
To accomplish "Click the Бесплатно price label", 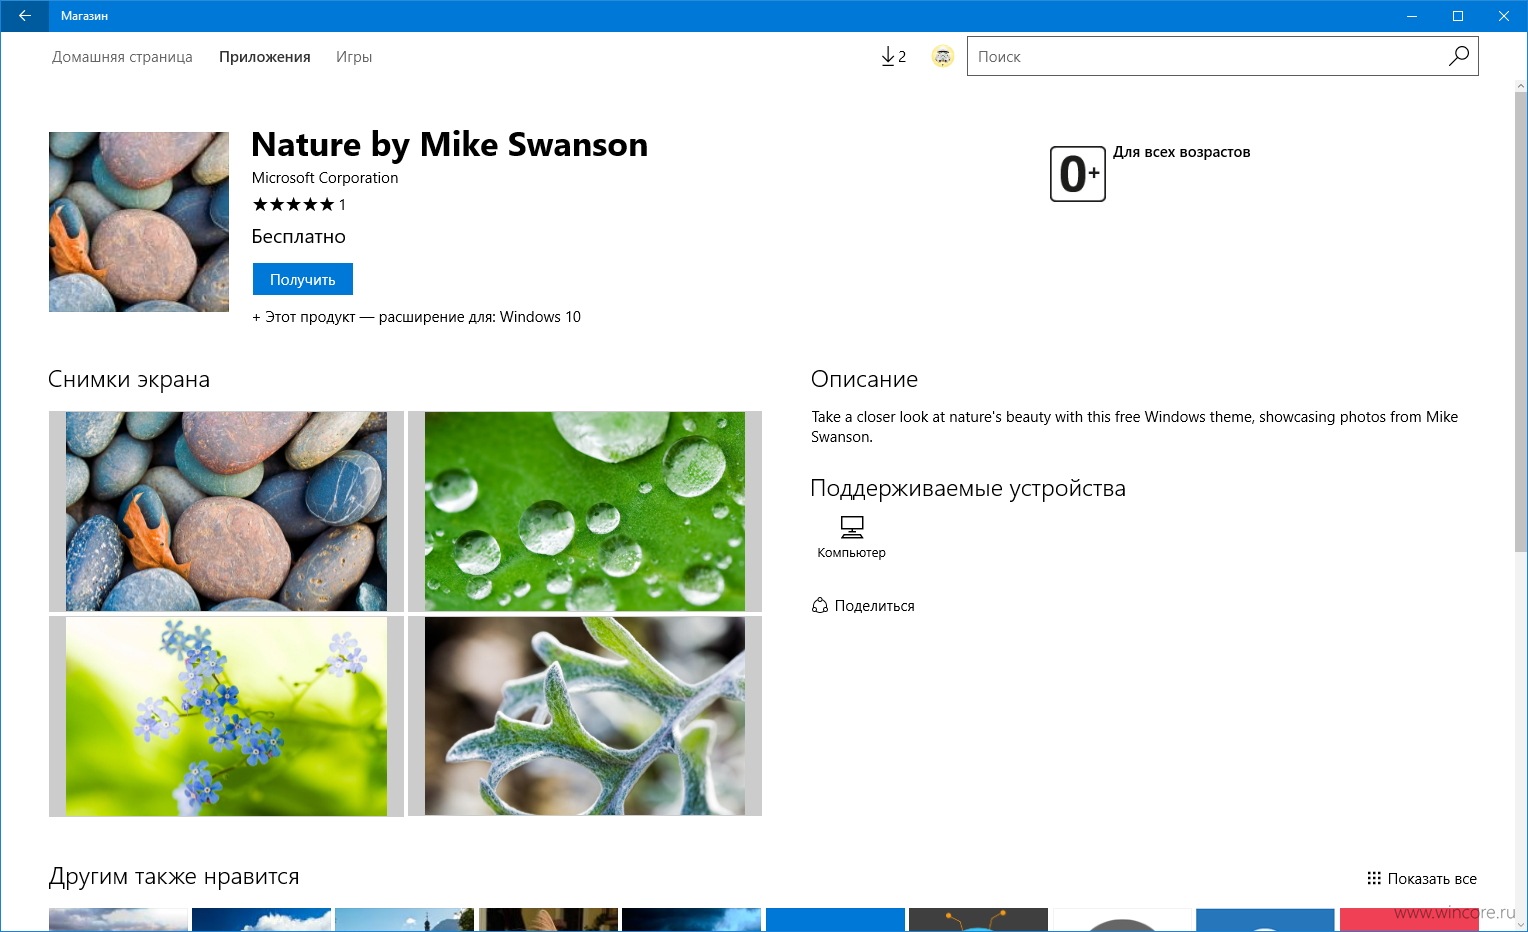I will pyautogui.click(x=298, y=237).
